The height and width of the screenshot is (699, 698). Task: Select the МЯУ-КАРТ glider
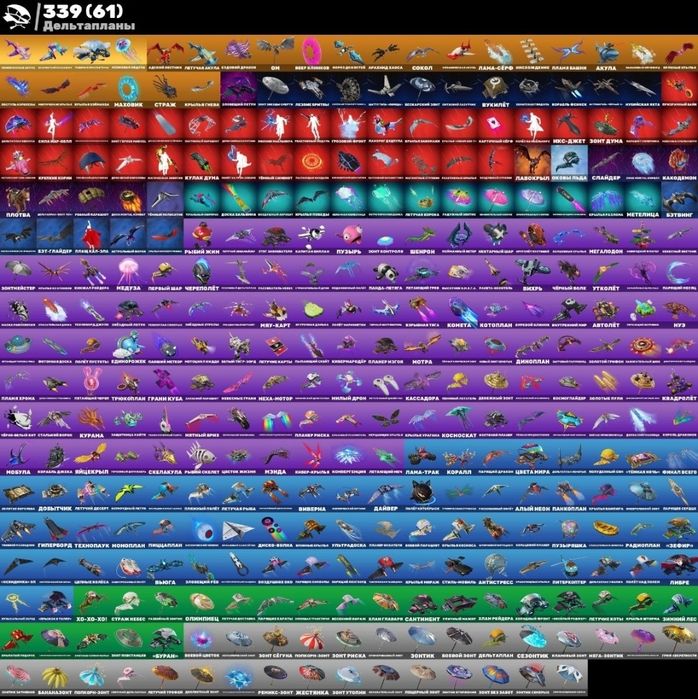click(275, 310)
